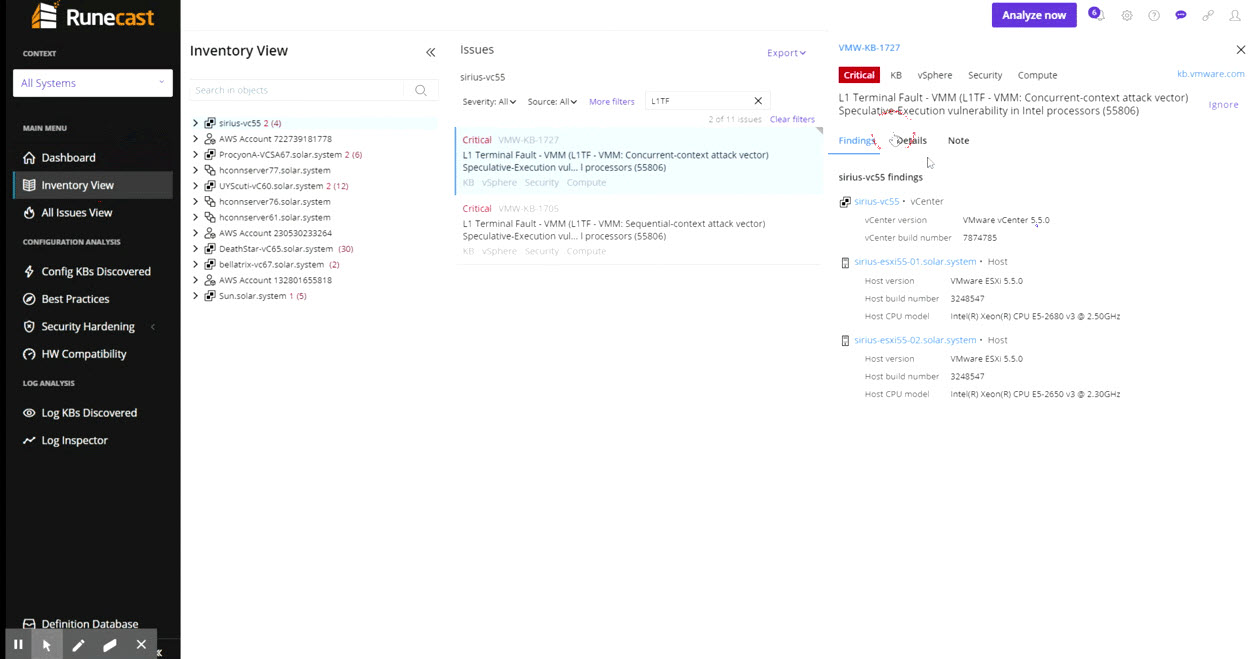Open sirius-esxi55-01.solar.system host link
This screenshot has height=659, width=1260.
[915, 262]
